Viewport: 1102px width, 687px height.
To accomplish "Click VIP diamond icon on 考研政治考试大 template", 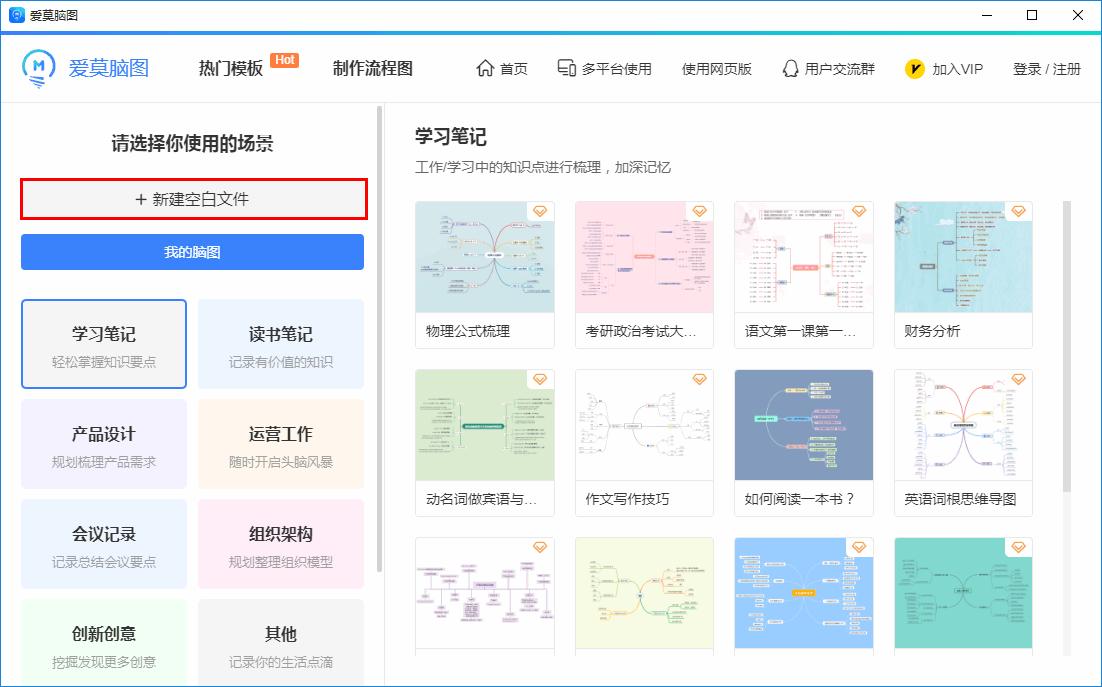I will tap(699, 211).
